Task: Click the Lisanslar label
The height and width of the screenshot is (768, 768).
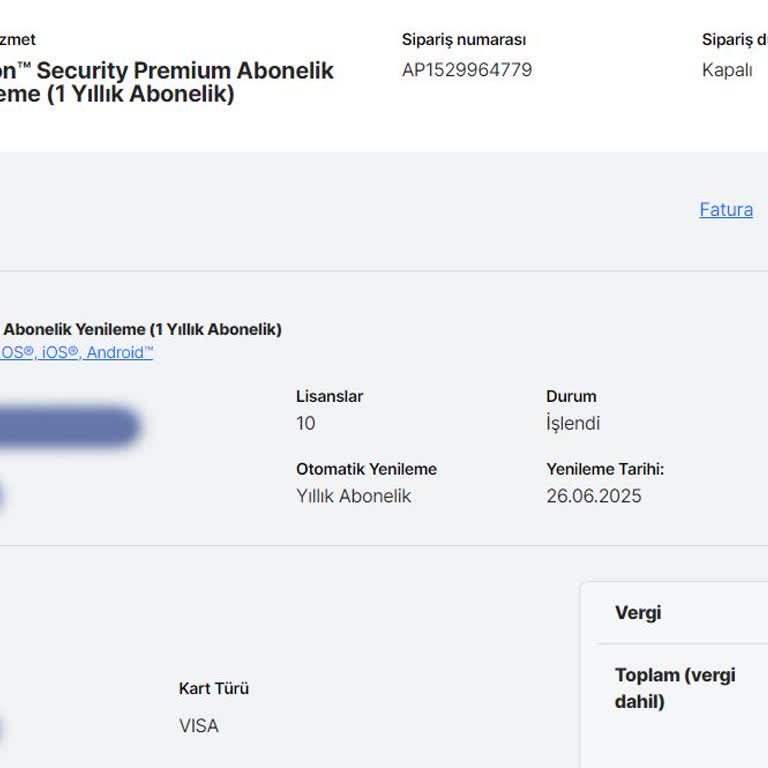Action: [329, 396]
